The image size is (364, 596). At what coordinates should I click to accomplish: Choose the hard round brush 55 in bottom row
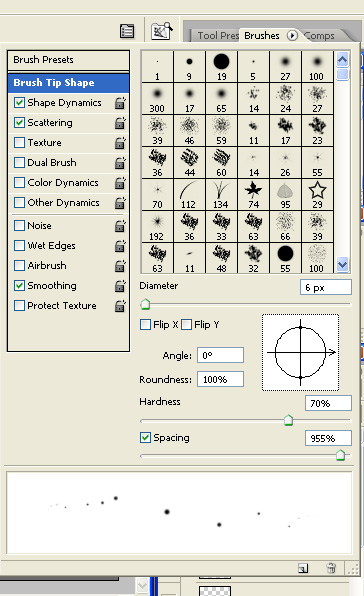285,259
